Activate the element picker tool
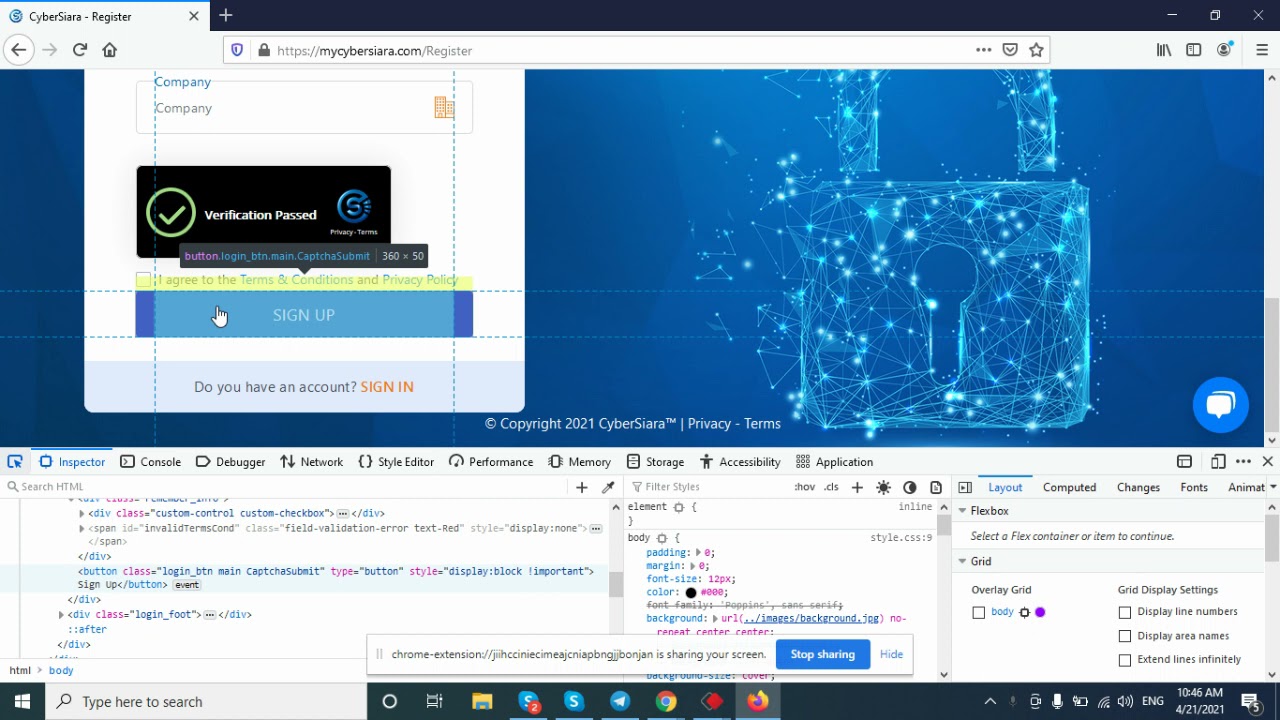The width and height of the screenshot is (1280, 720). pyautogui.click(x=15, y=461)
